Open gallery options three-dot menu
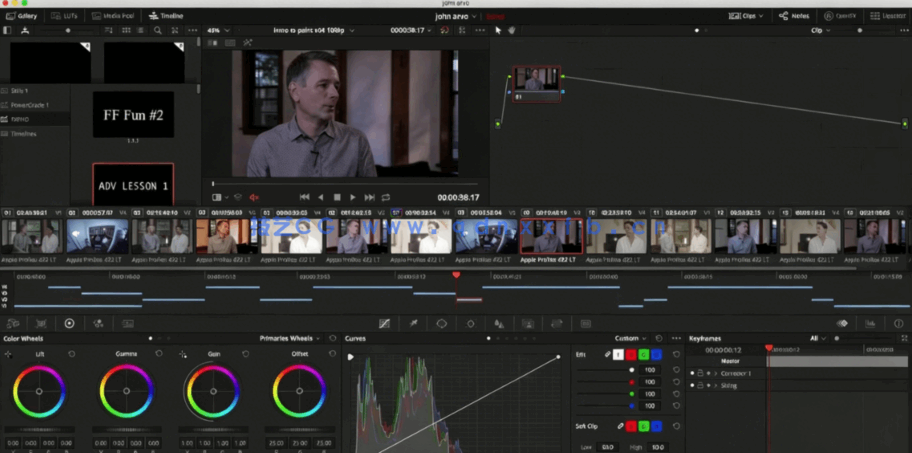This screenshot has width=912, height=453. click(193, 30)
